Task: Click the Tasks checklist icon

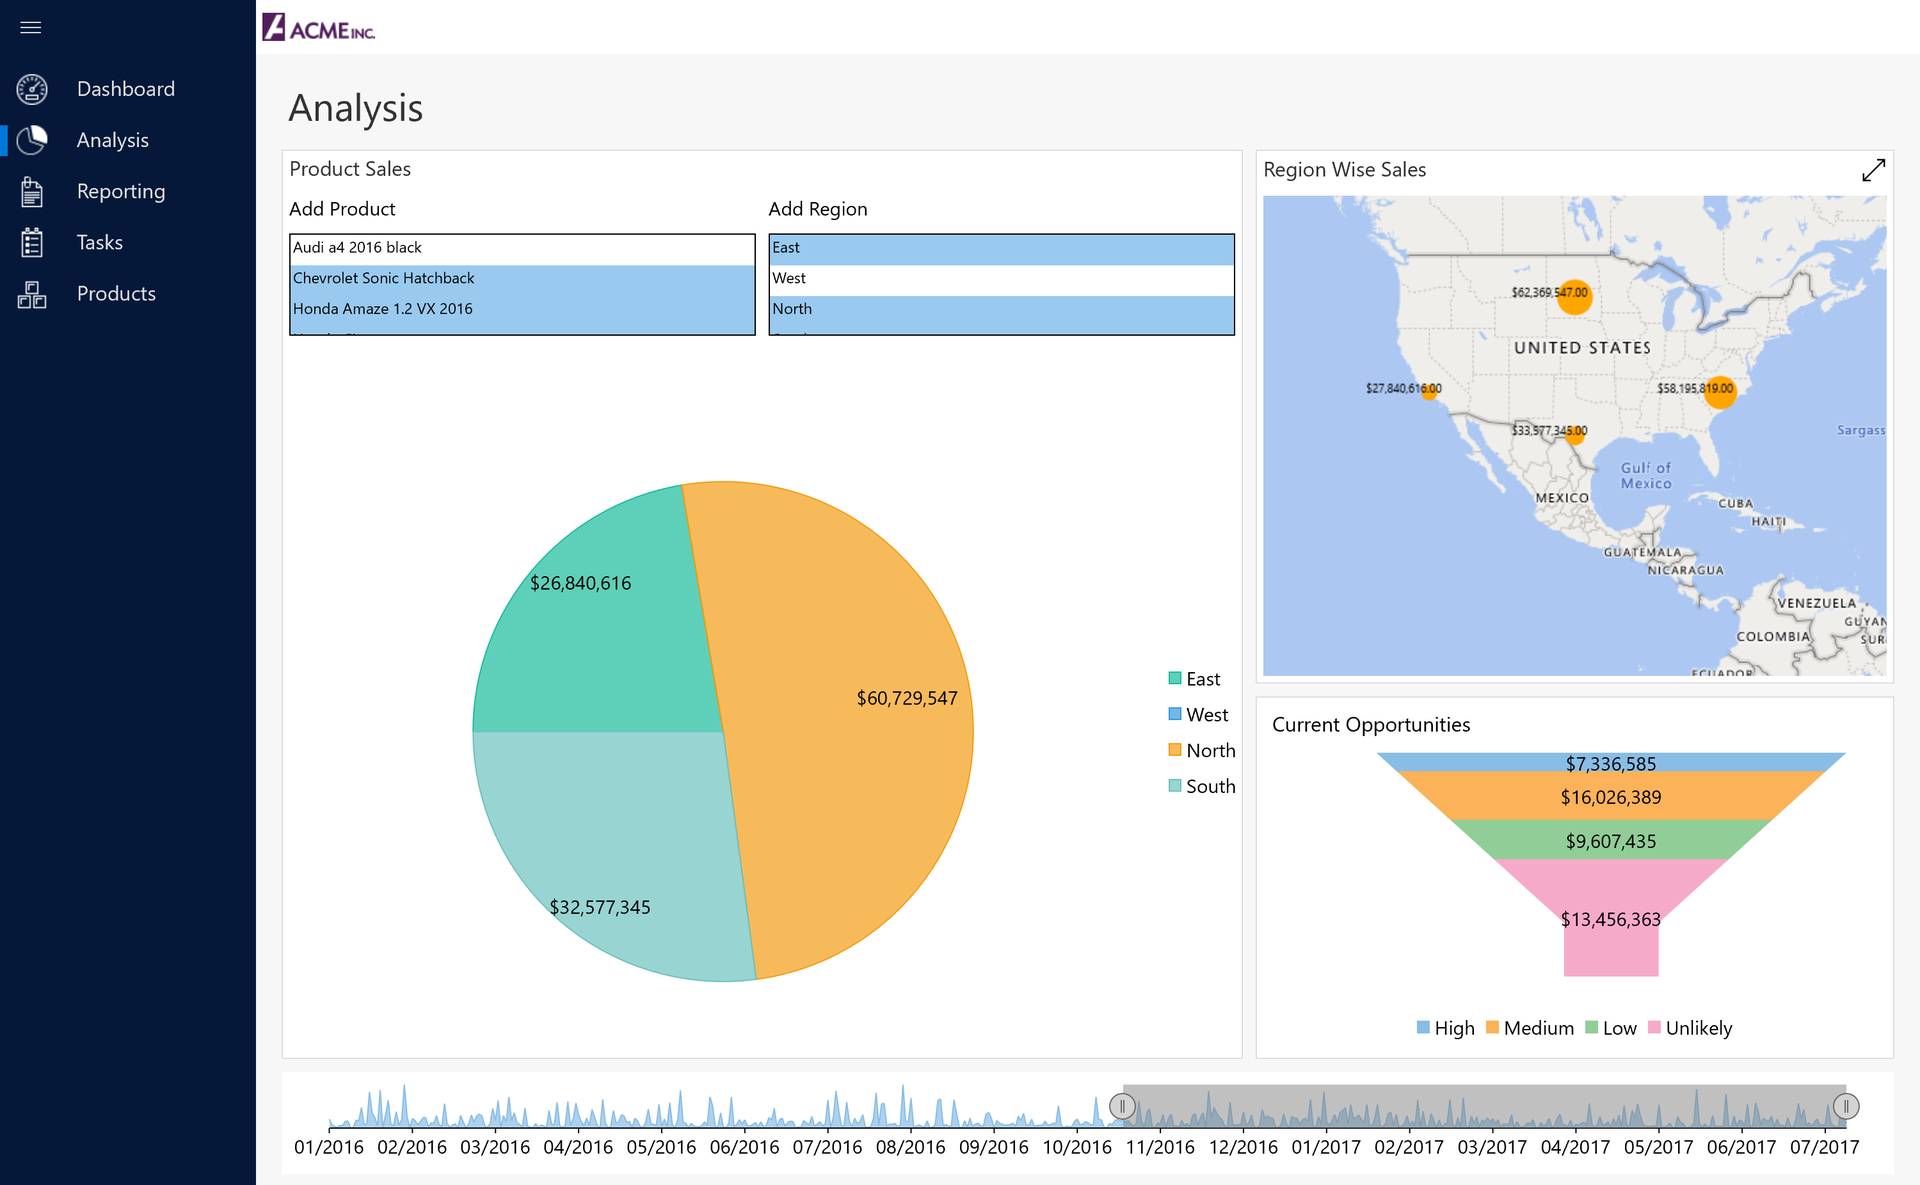Action: 32,242
